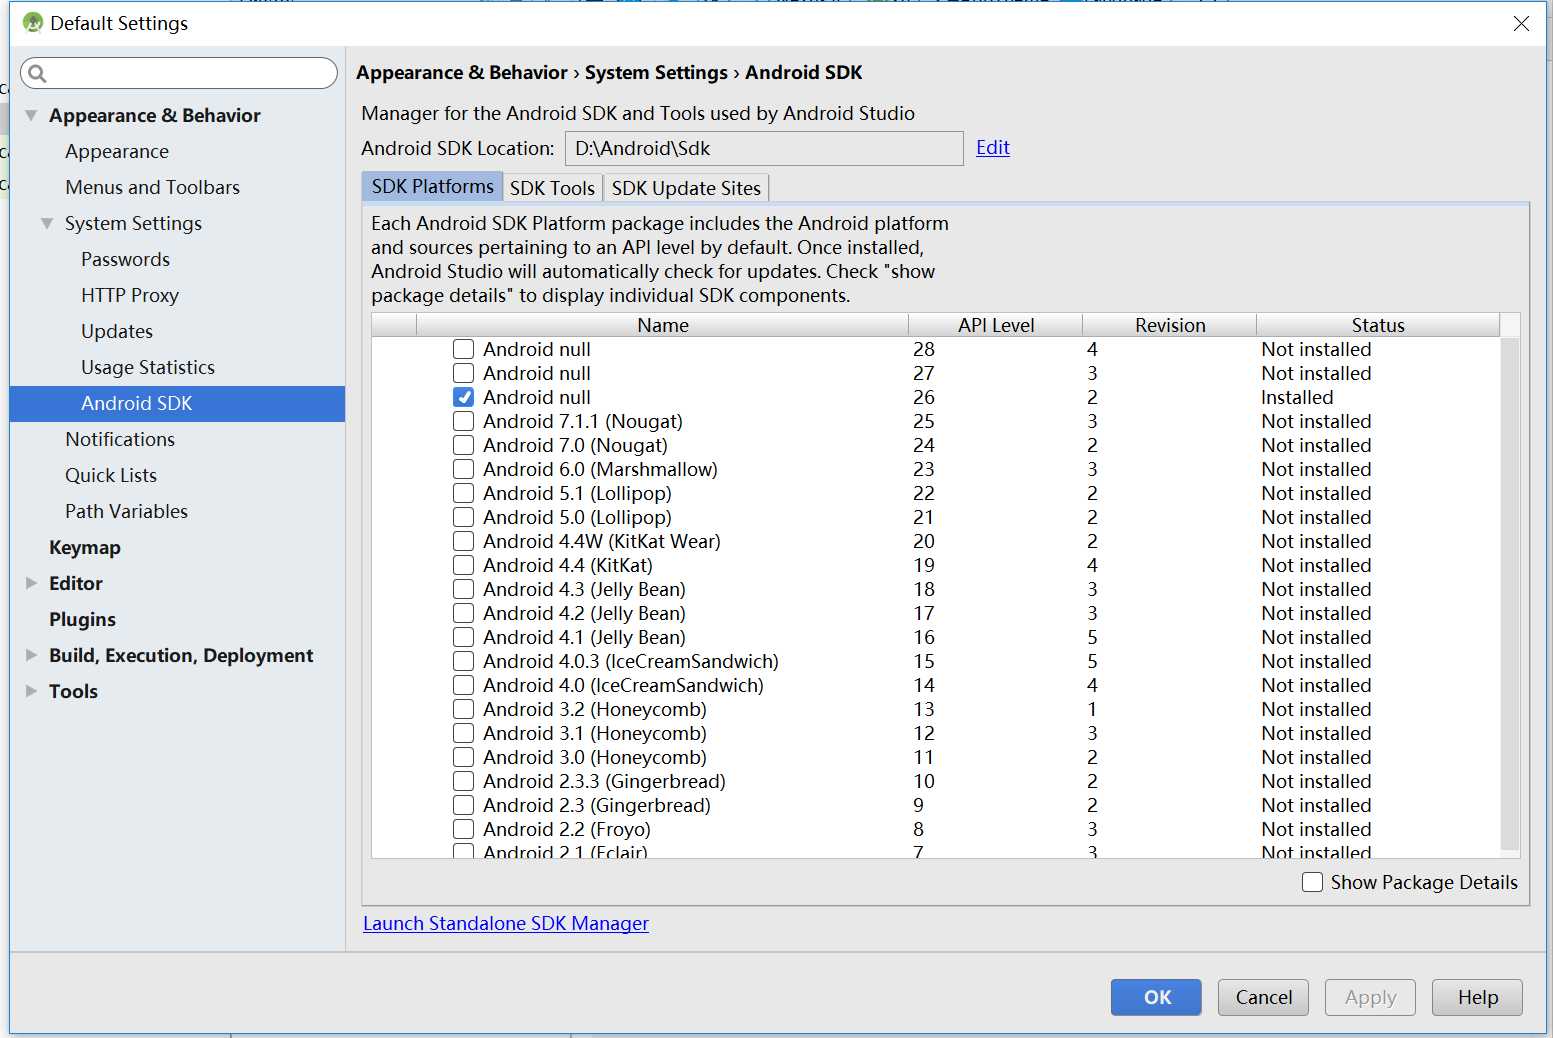The image size is (1553, 1038).
Task: Sort by the Name column header
Action: (662, 325)
